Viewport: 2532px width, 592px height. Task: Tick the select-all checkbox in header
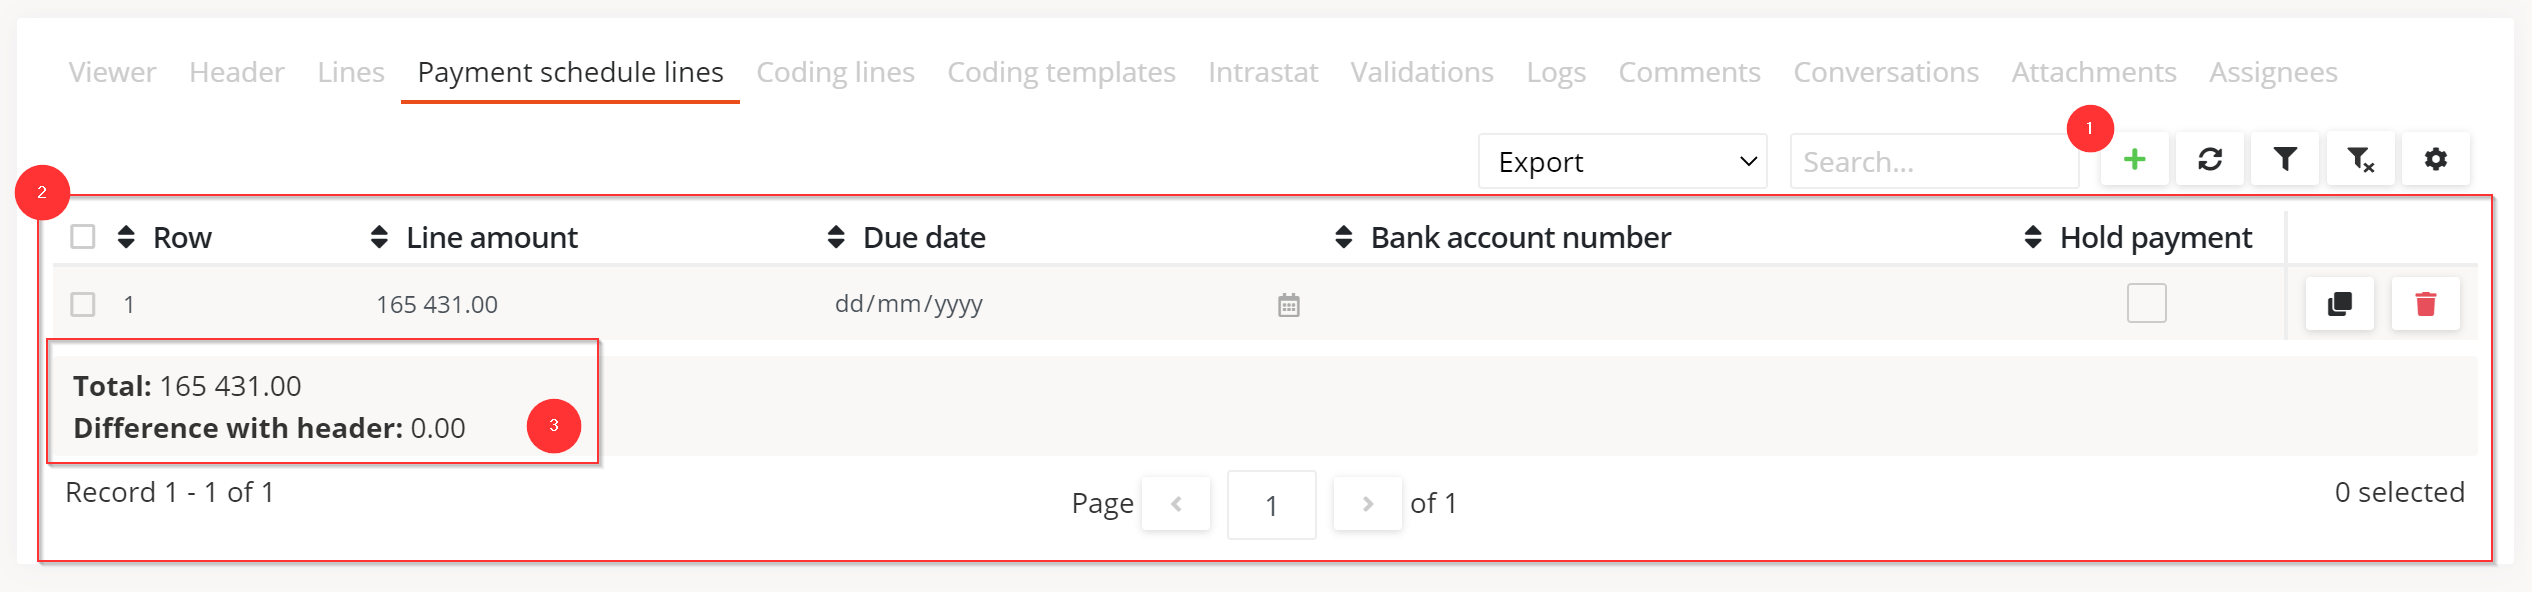pyautogui.click(x=83, y=237)
